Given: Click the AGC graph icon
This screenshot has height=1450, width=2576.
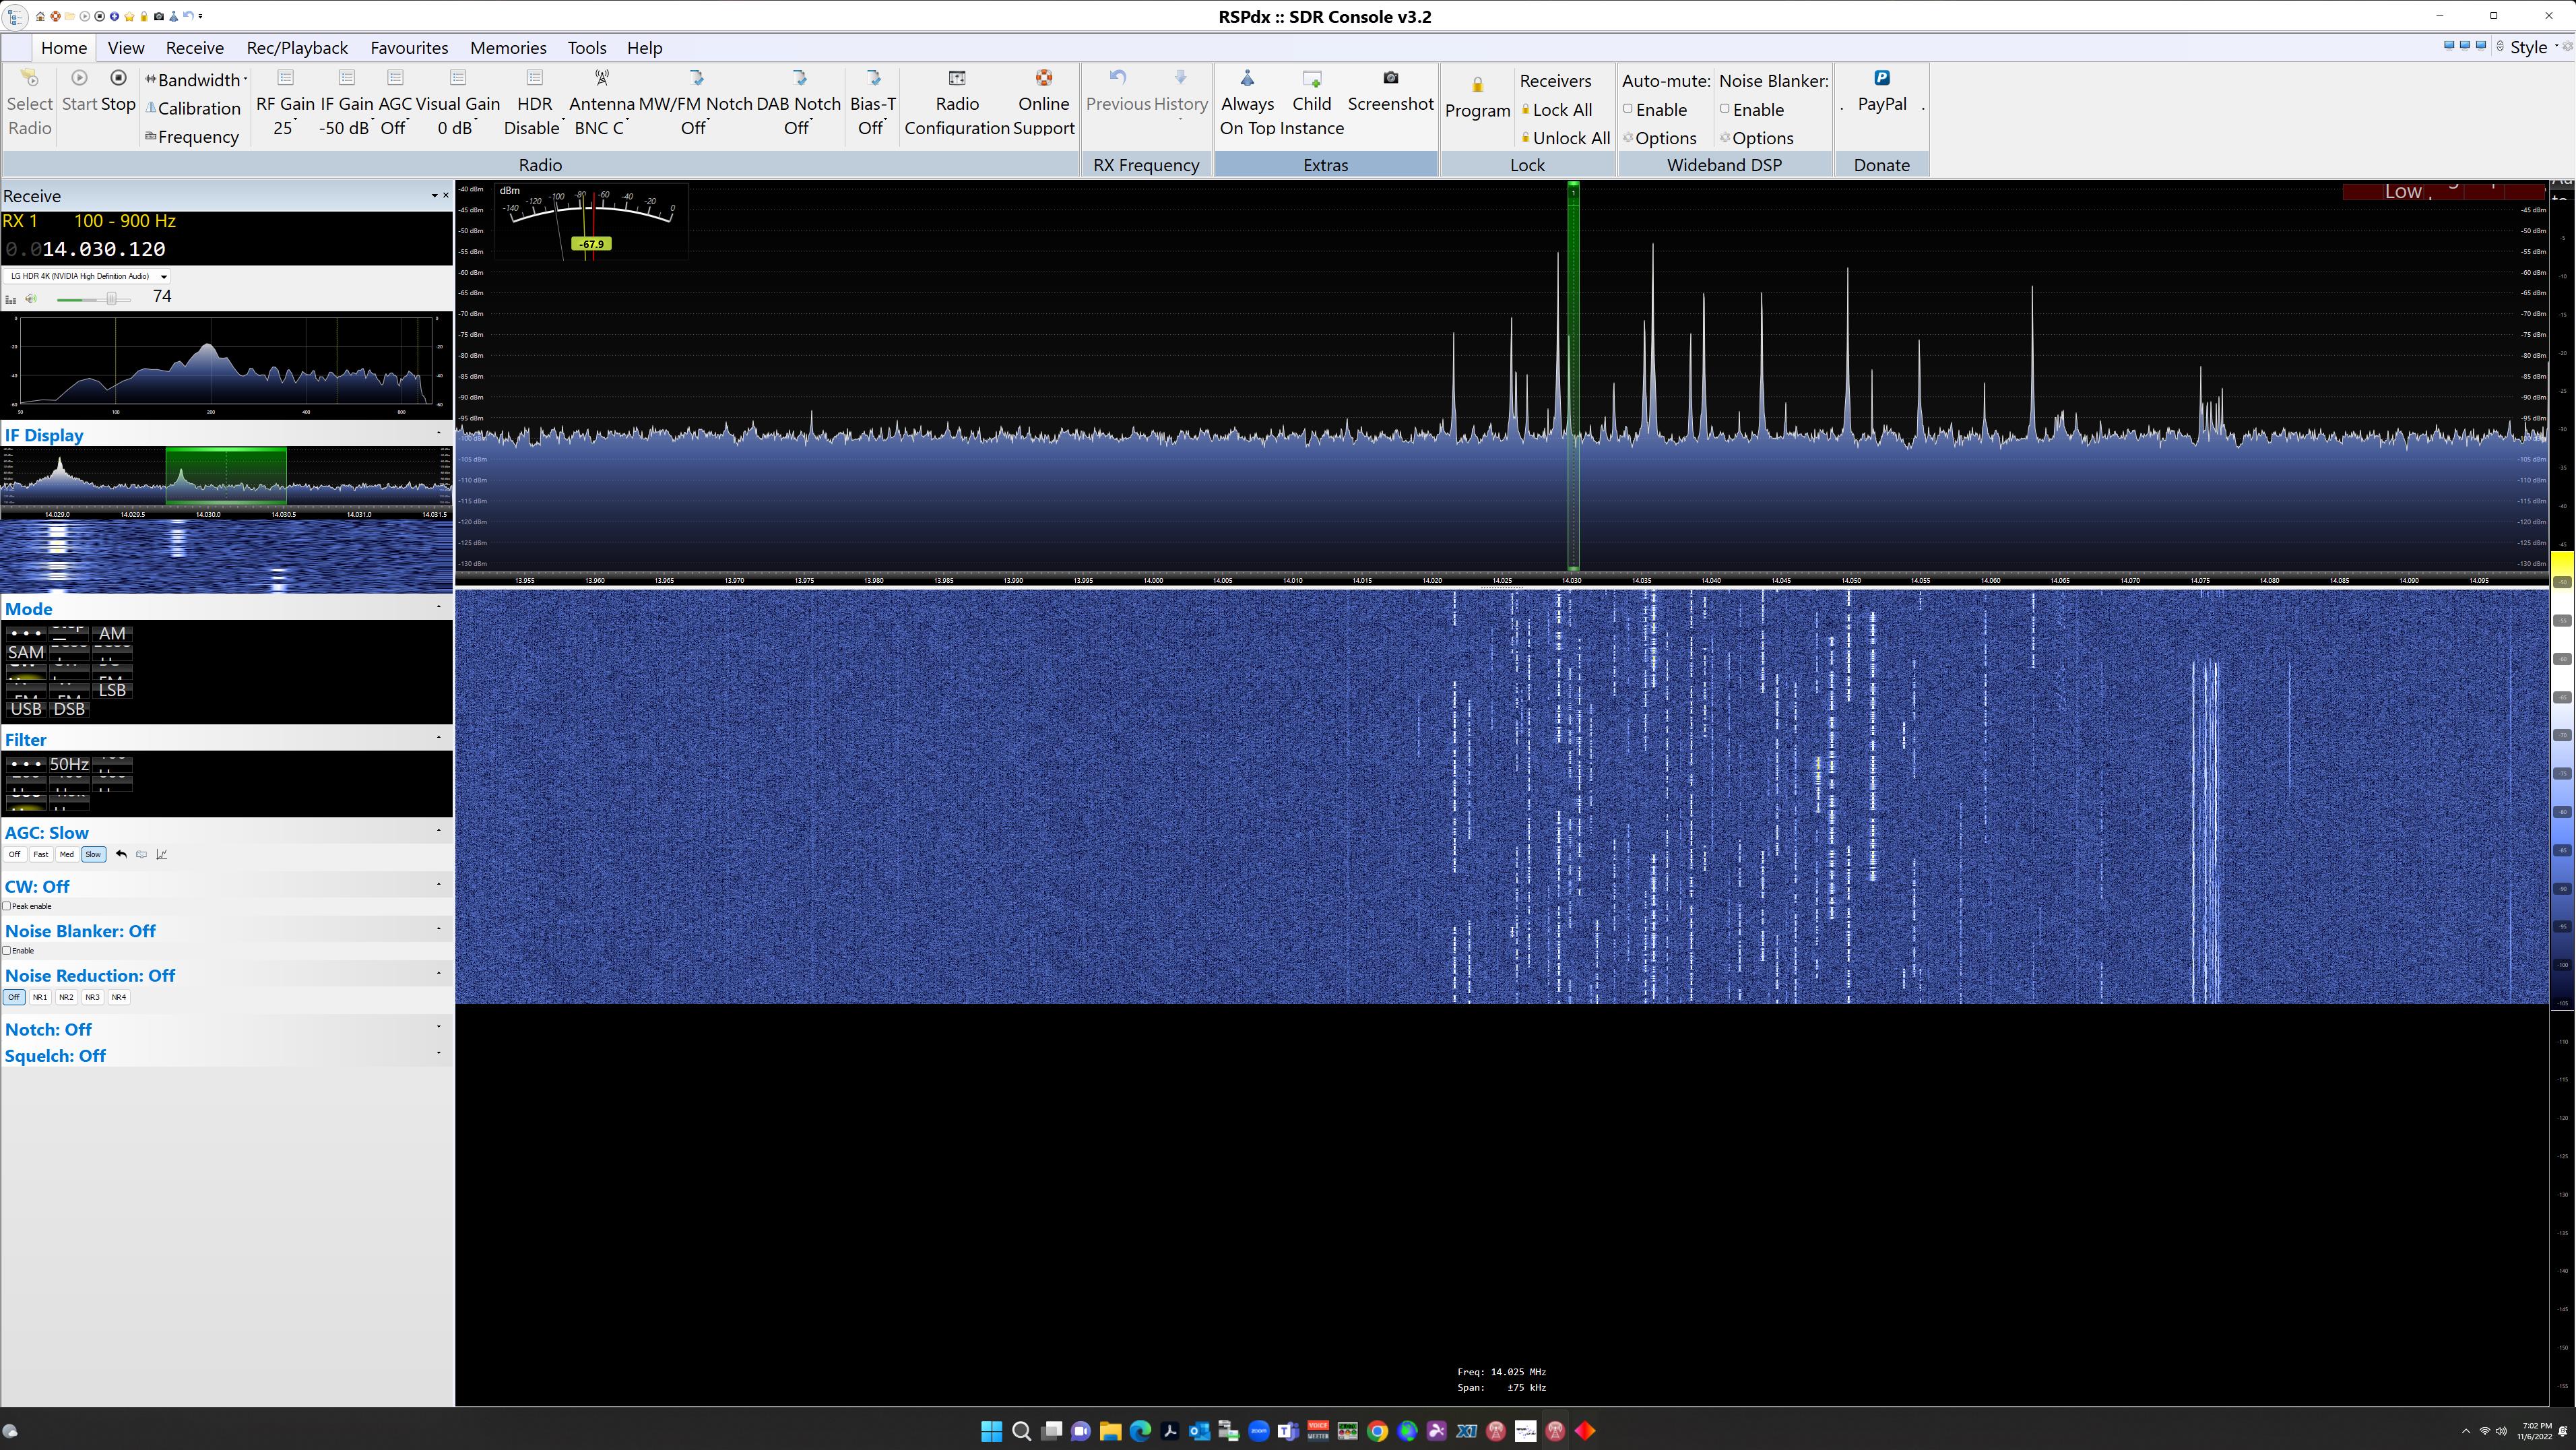Looking at the screenshot, I should (x=162, y=855).
